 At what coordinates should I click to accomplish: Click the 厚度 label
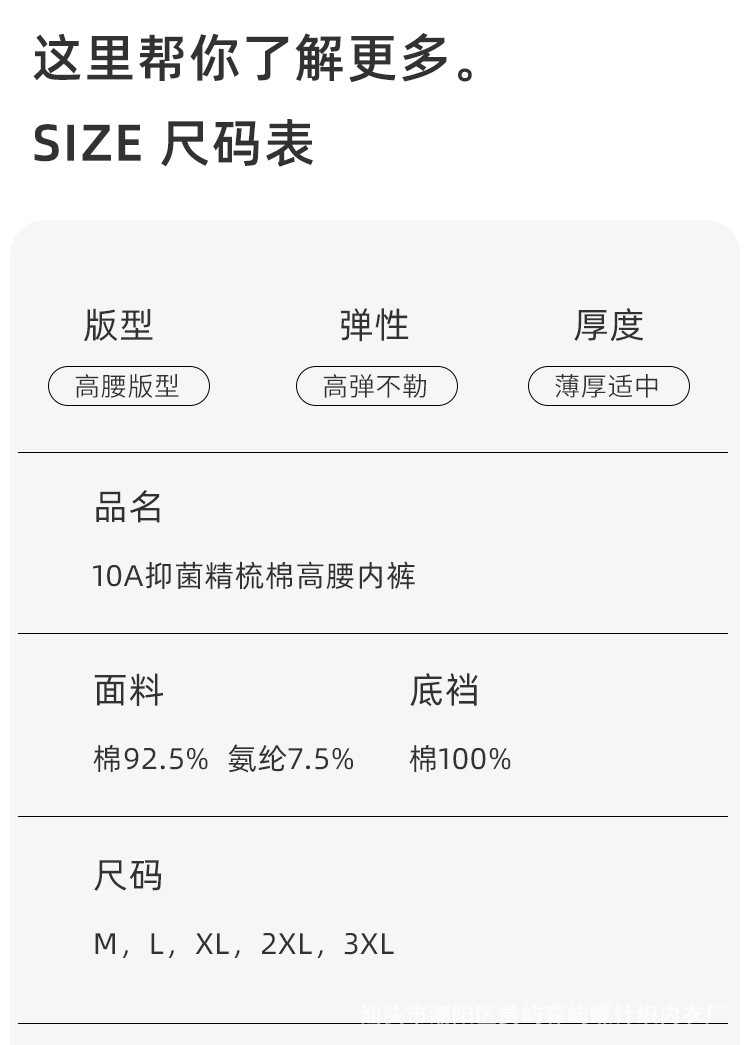(x=608, y=325)
